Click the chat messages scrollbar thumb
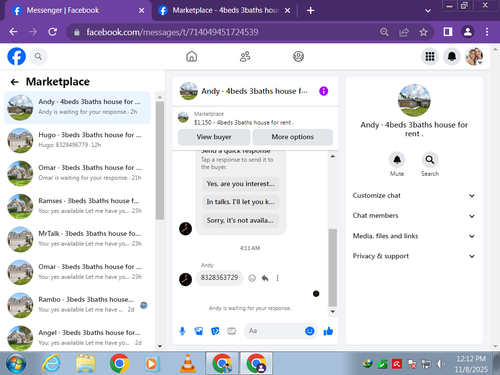Image resolution: width=500 pixels, height=375 pixels. (332, 267)
